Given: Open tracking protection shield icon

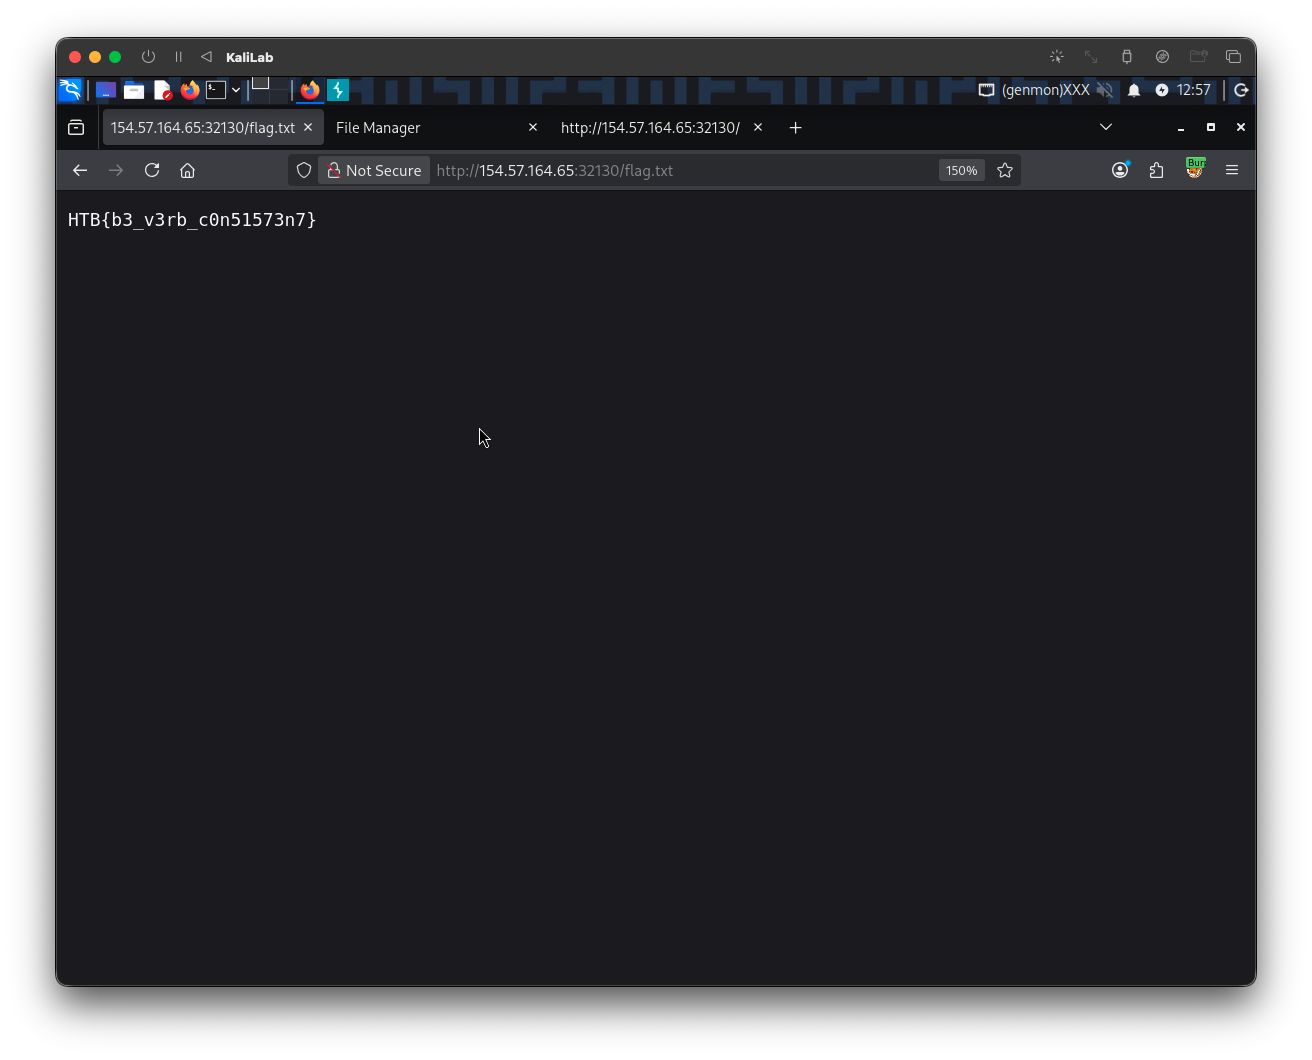Looking at the screenshot, I should pyautogui.click(x=304, y=170).
